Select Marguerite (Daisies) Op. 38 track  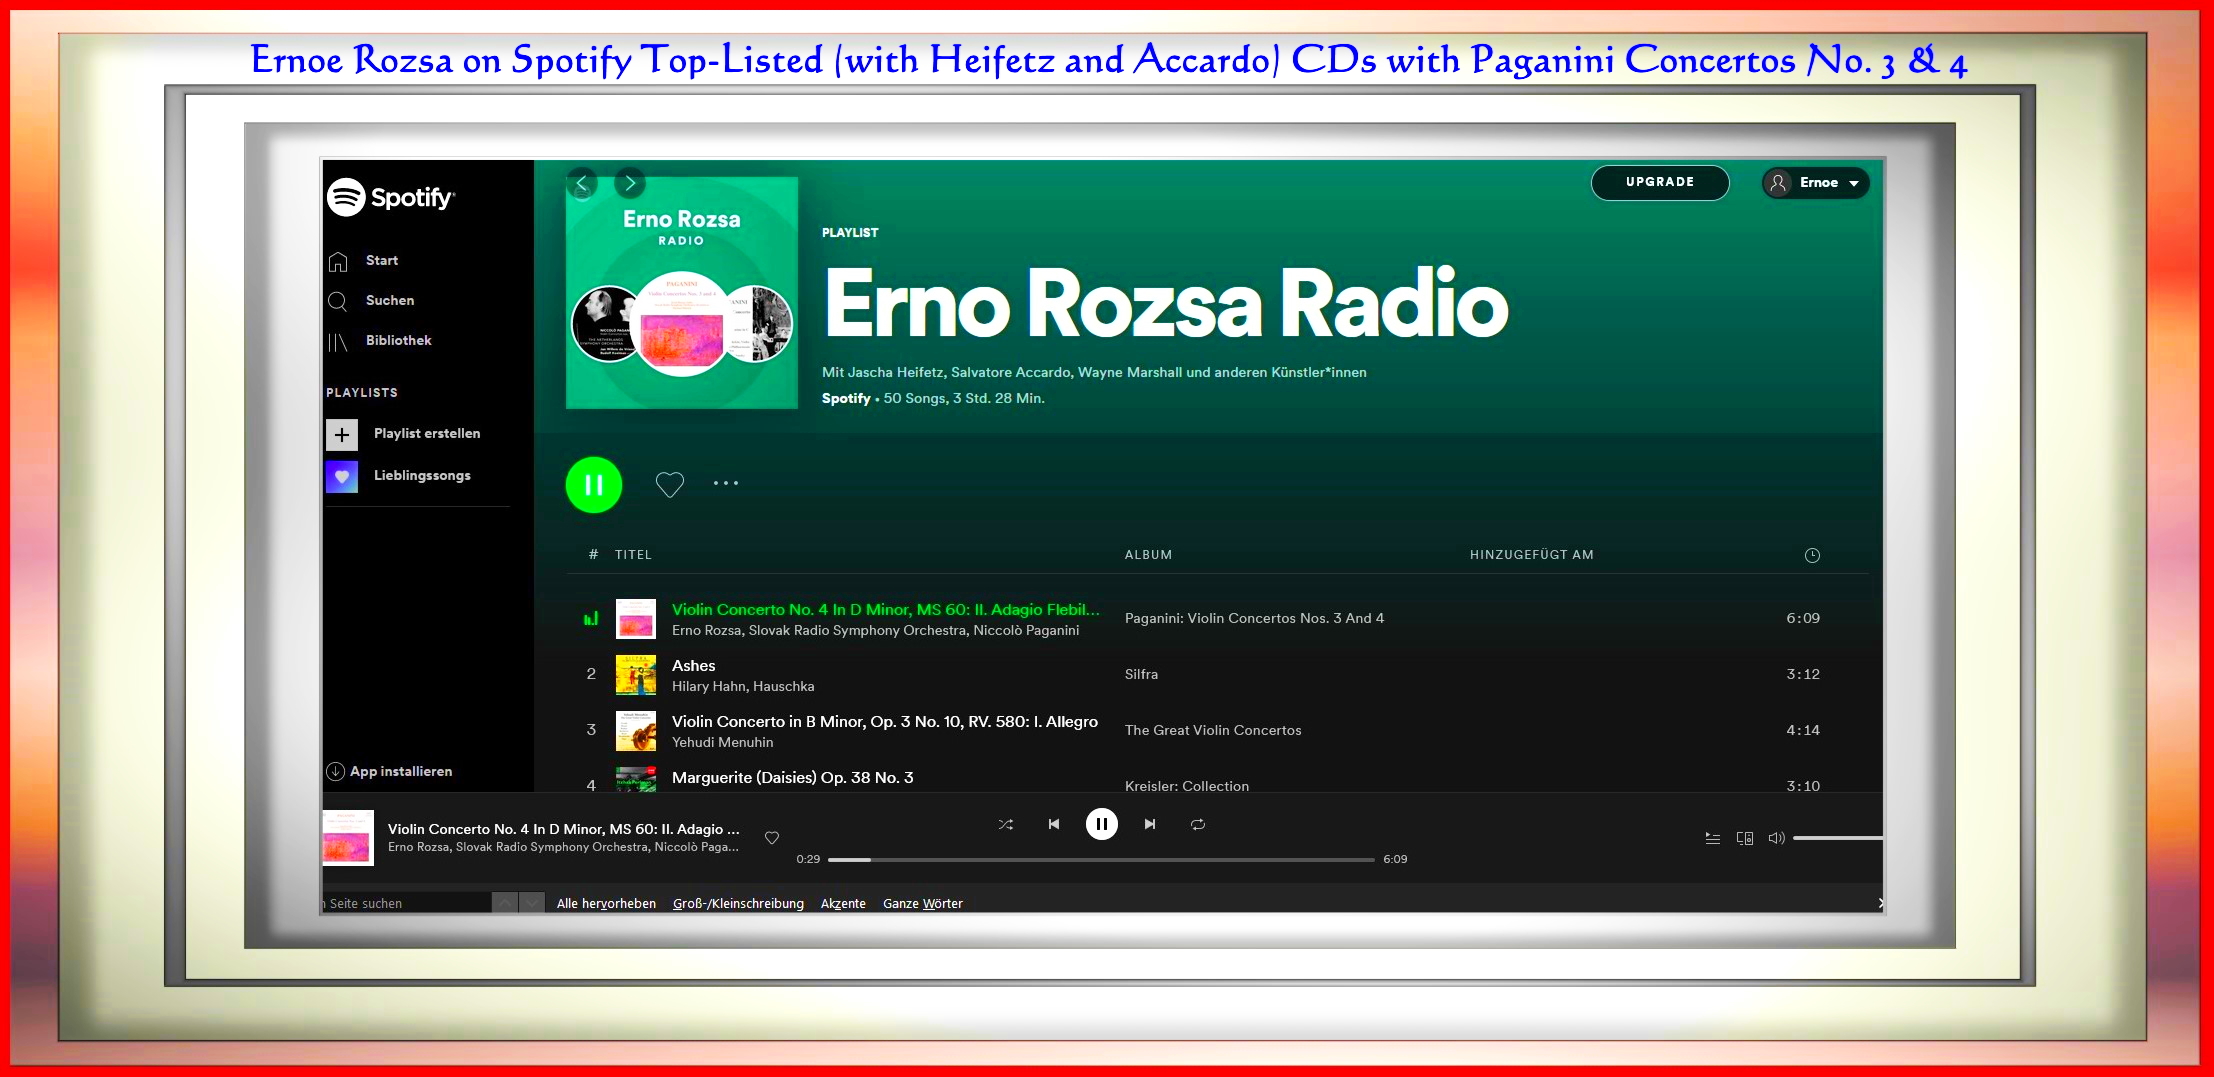point(792,777)
